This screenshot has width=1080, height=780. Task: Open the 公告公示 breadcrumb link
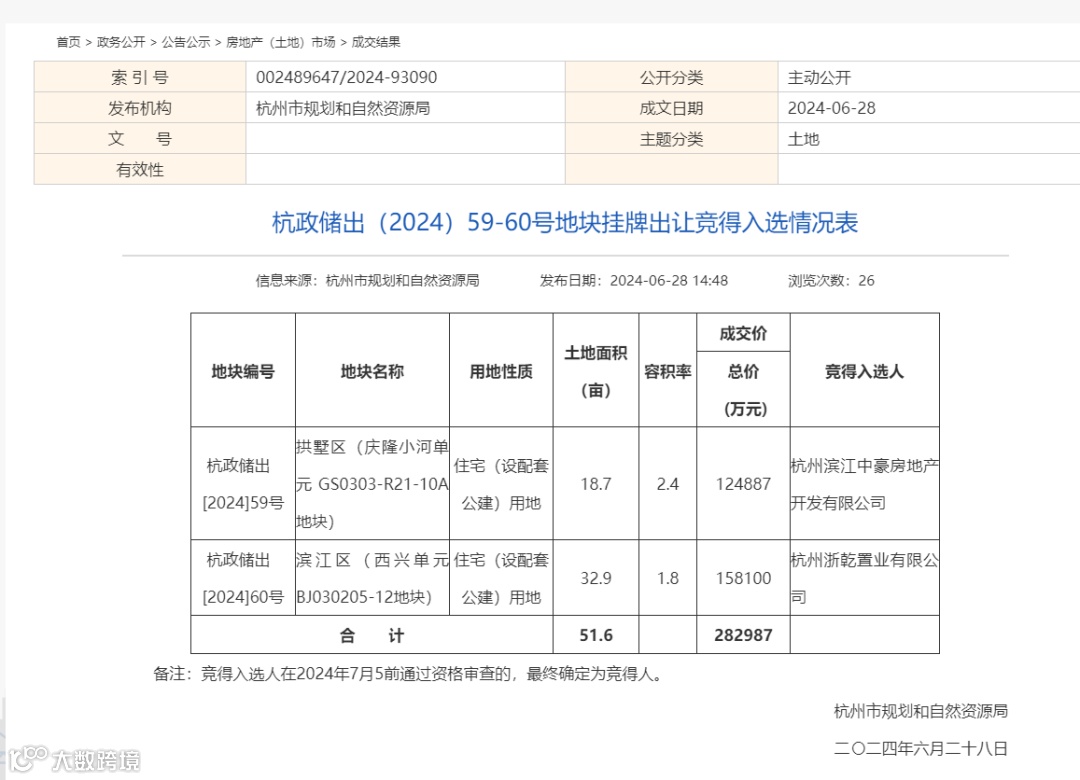coord(186,42)
